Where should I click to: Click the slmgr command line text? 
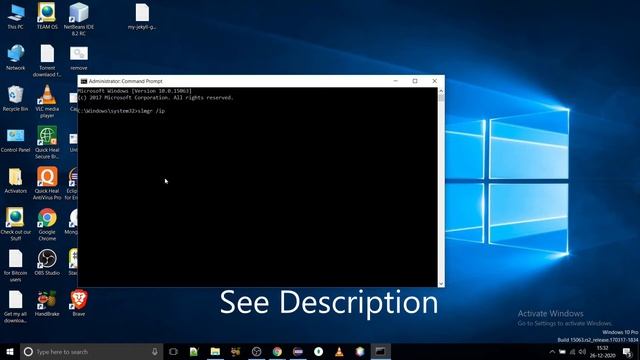(x=121, y=111)
